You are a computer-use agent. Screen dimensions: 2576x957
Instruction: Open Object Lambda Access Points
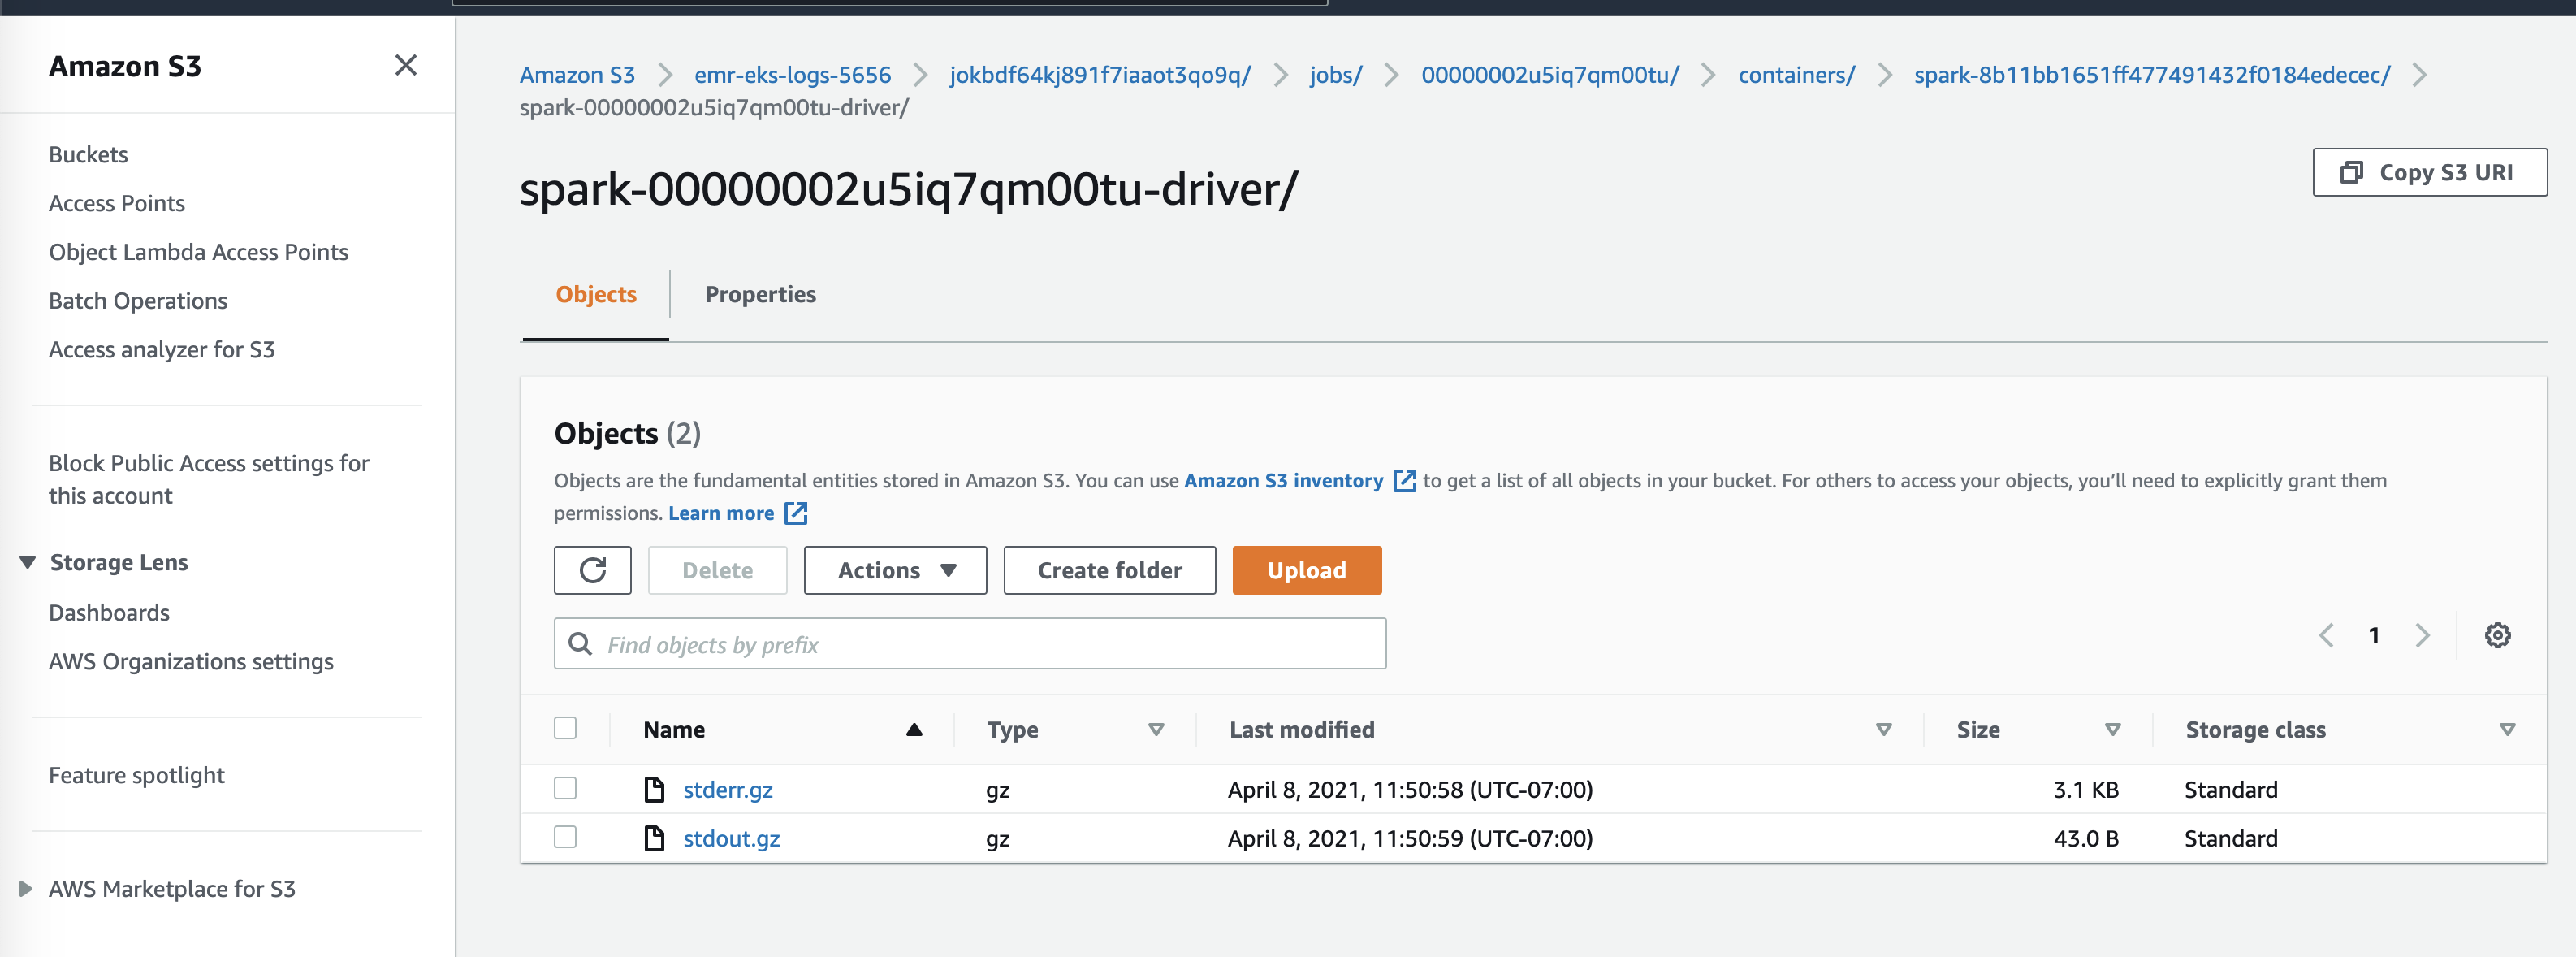click(x=198, y=253)
